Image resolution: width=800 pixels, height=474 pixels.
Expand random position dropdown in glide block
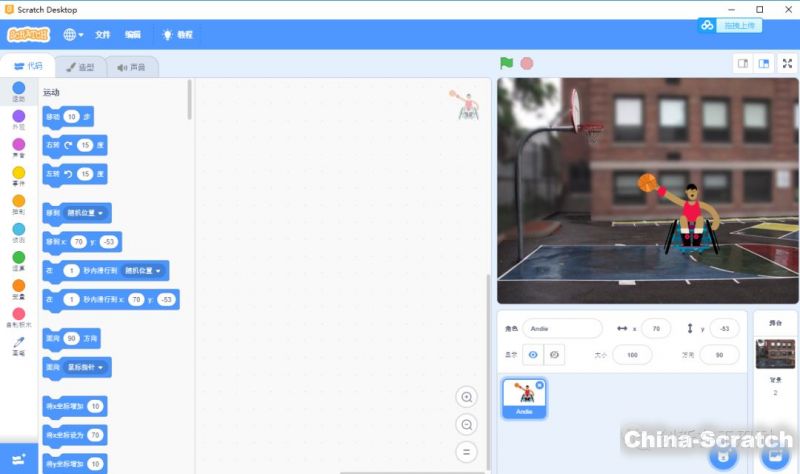pyautogui.click(x=158, y=270)
